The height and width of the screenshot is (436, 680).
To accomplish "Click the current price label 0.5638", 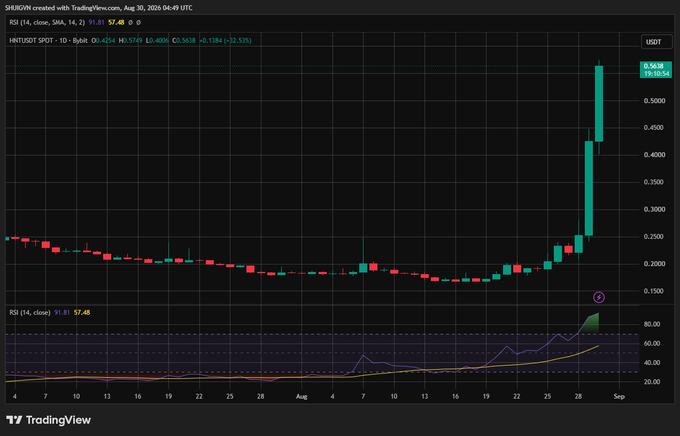I will (x=654, y=66).
